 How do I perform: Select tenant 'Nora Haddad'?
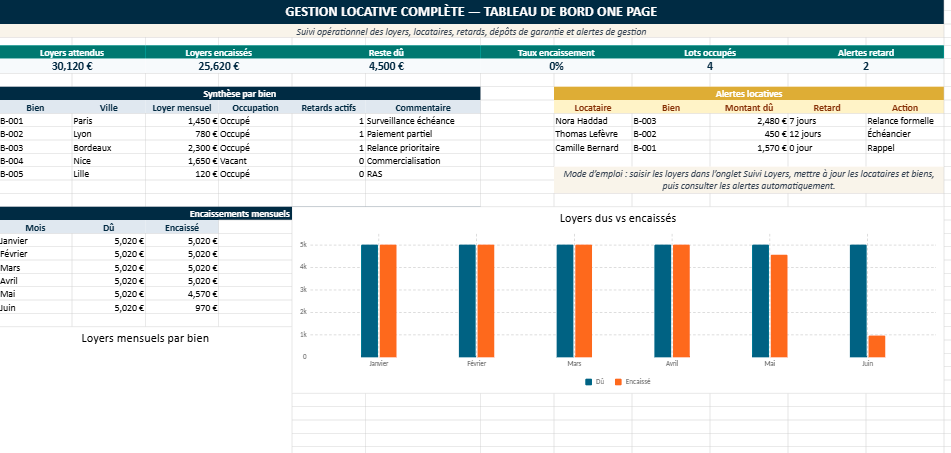coord(593,121)
